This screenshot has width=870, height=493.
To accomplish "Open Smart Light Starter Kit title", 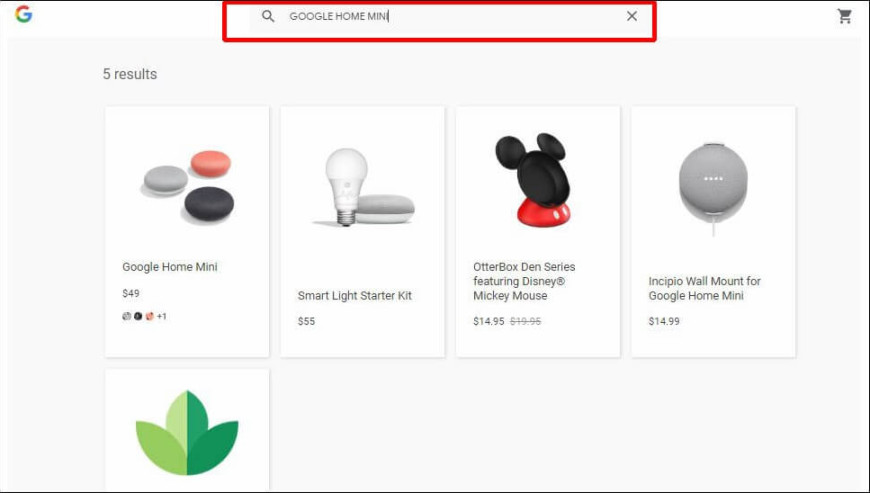I will click(355, 296).
